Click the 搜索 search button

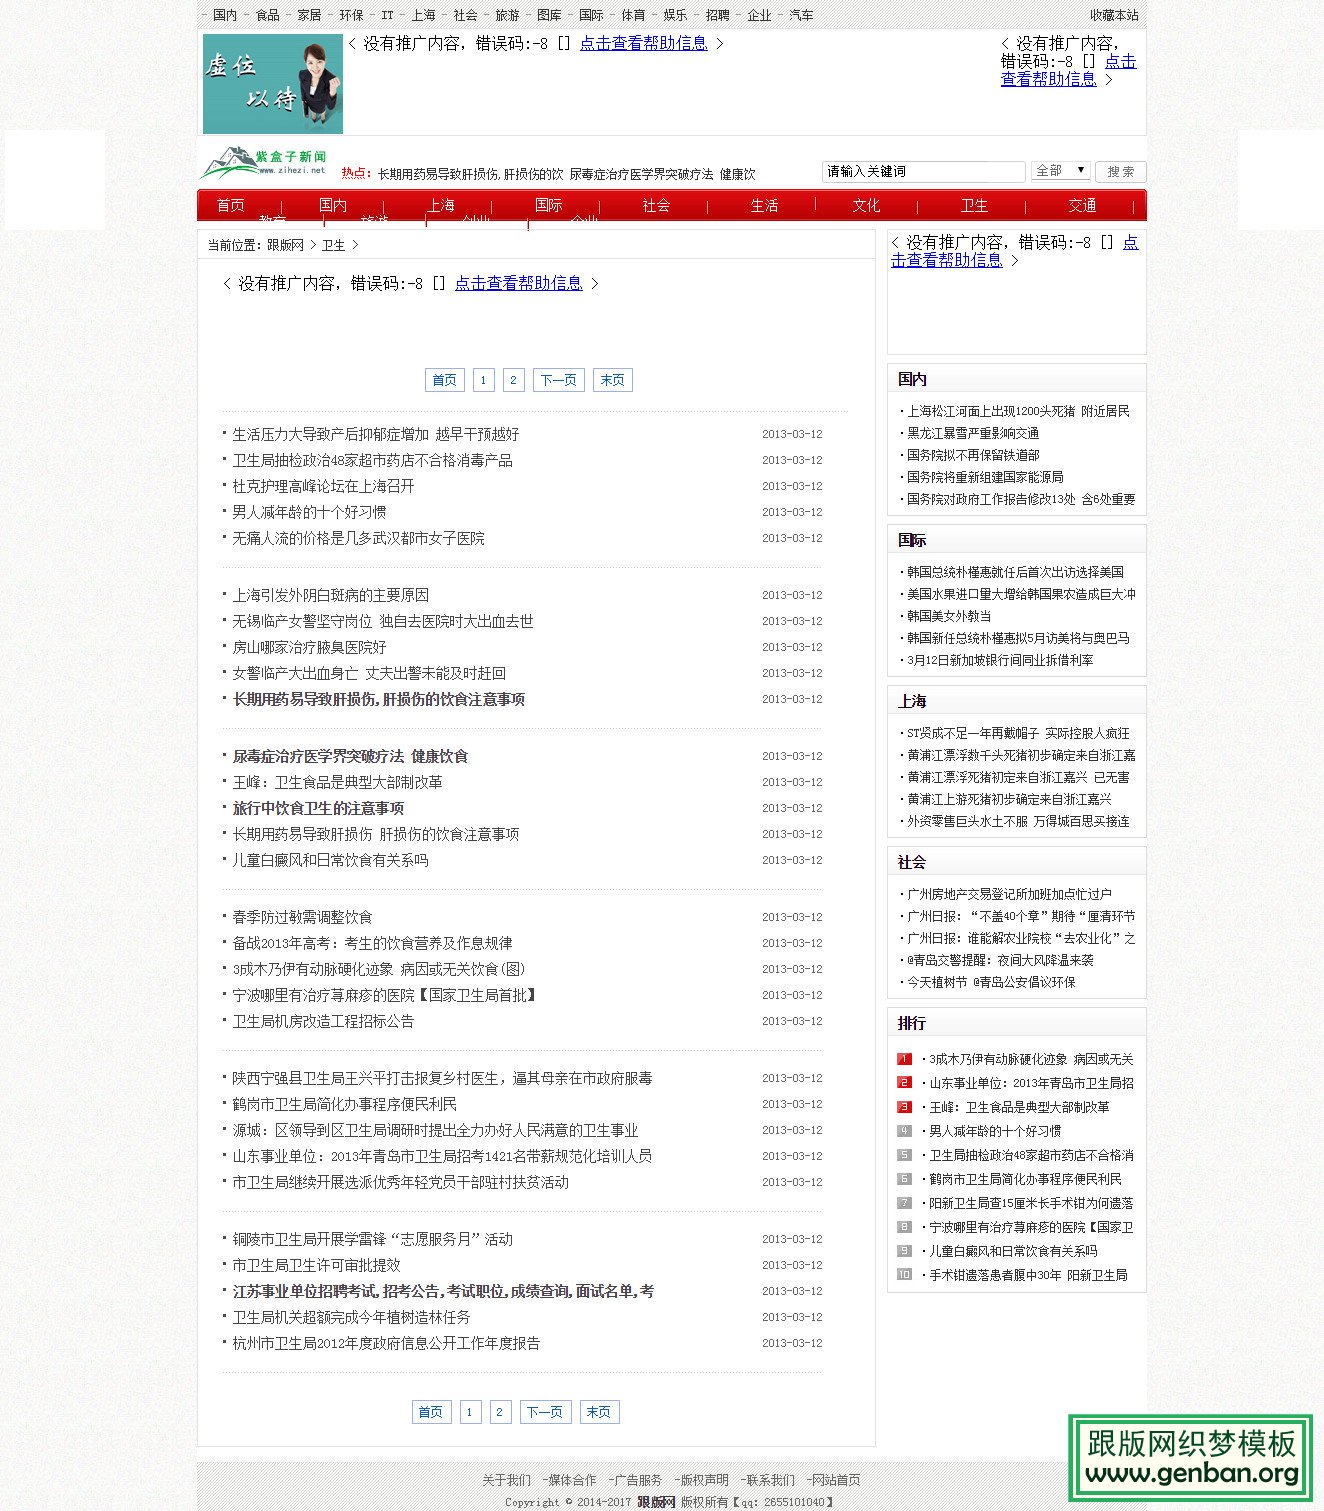coord(1119,171)
